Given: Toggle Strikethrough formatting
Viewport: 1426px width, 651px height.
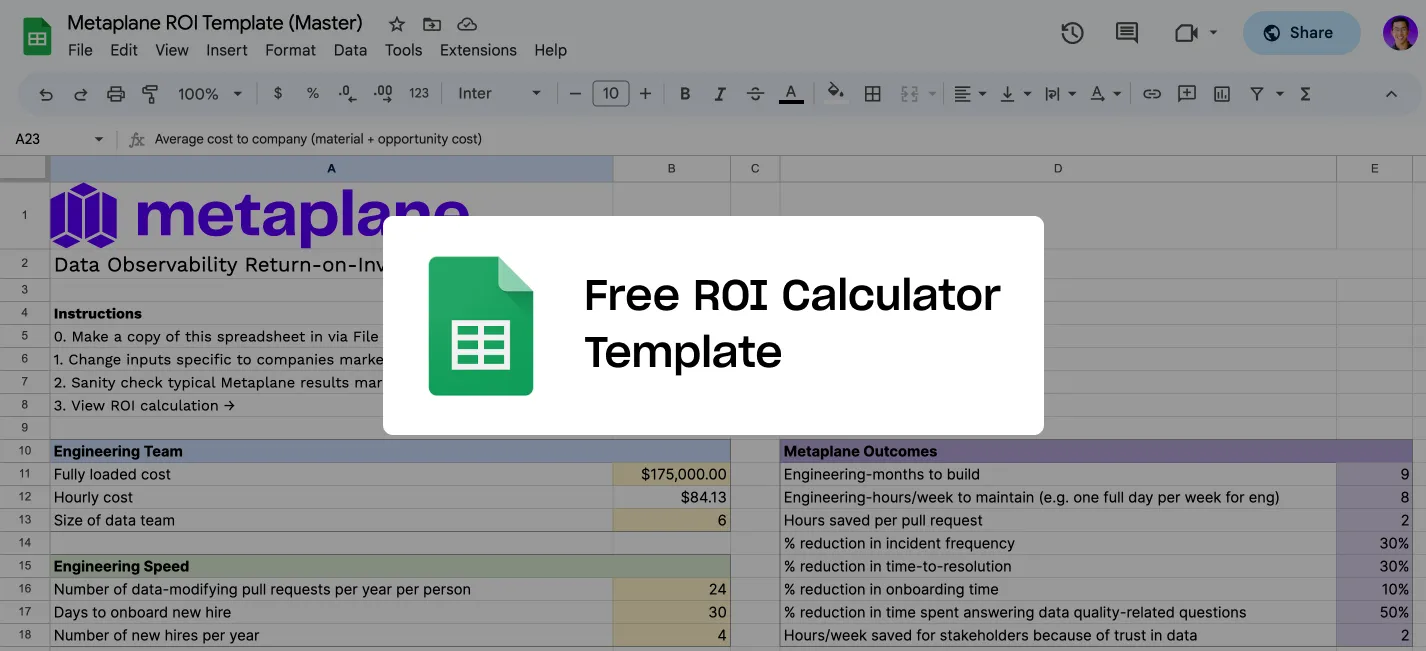Looking at the screenshot, I should (755, 94).
